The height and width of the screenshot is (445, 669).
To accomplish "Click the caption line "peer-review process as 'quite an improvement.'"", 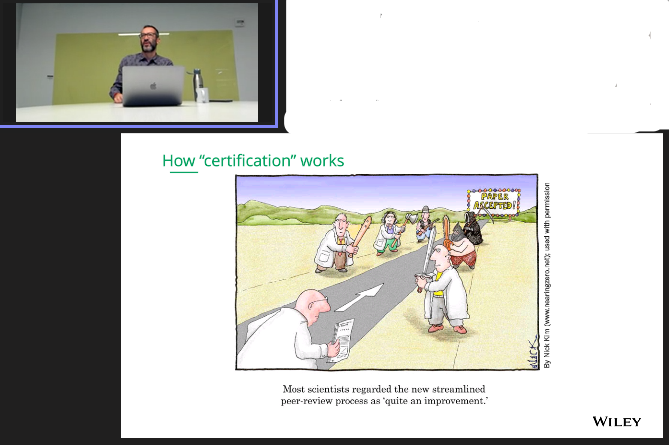I will (x=384, y=401).
